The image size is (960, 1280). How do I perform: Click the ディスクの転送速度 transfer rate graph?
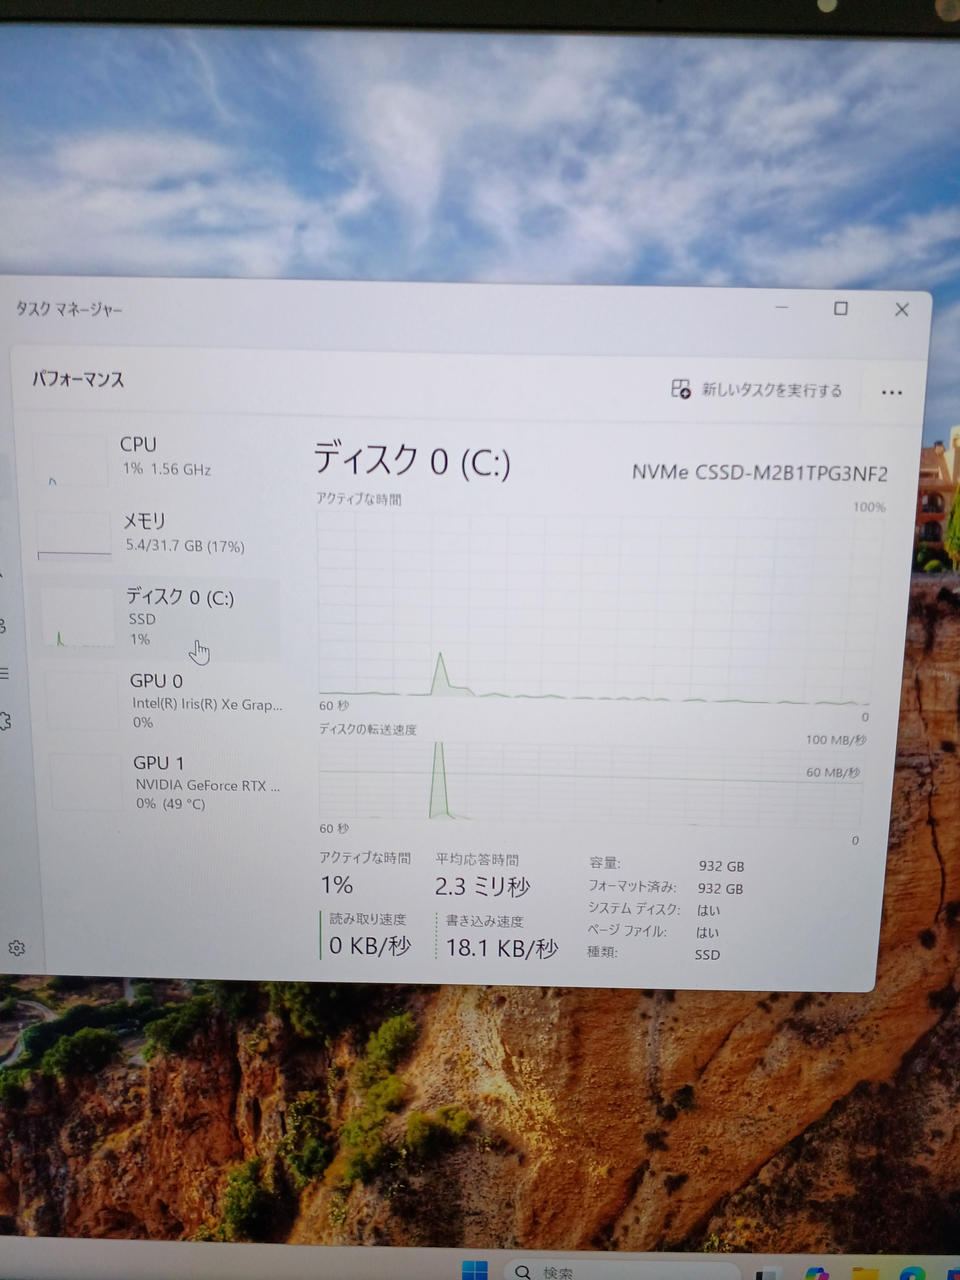point(590,781)
